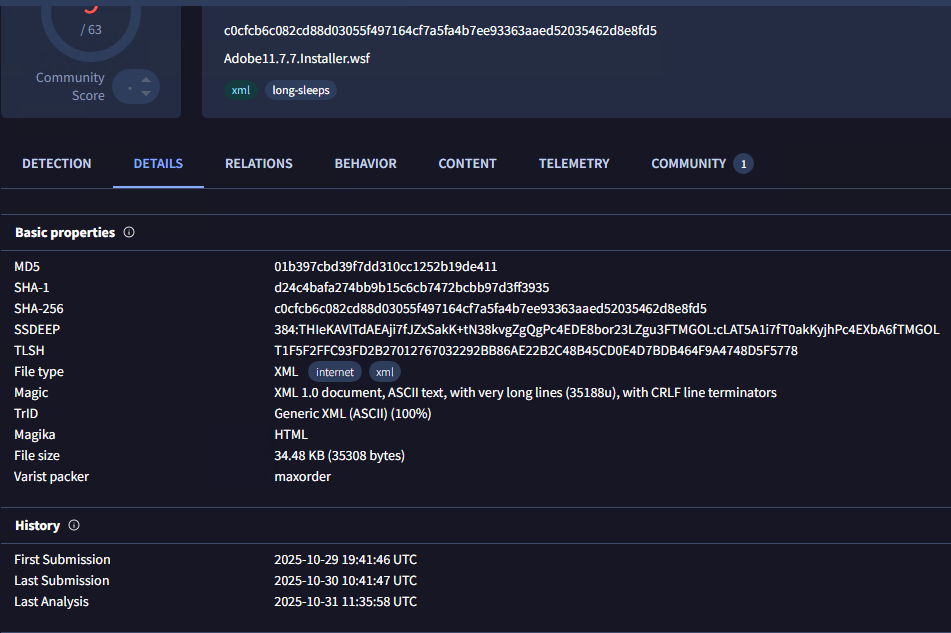This screenshot has height=633, width=951.
Task: Click the xml tag under the filename
Action: (x=241, y=90)
